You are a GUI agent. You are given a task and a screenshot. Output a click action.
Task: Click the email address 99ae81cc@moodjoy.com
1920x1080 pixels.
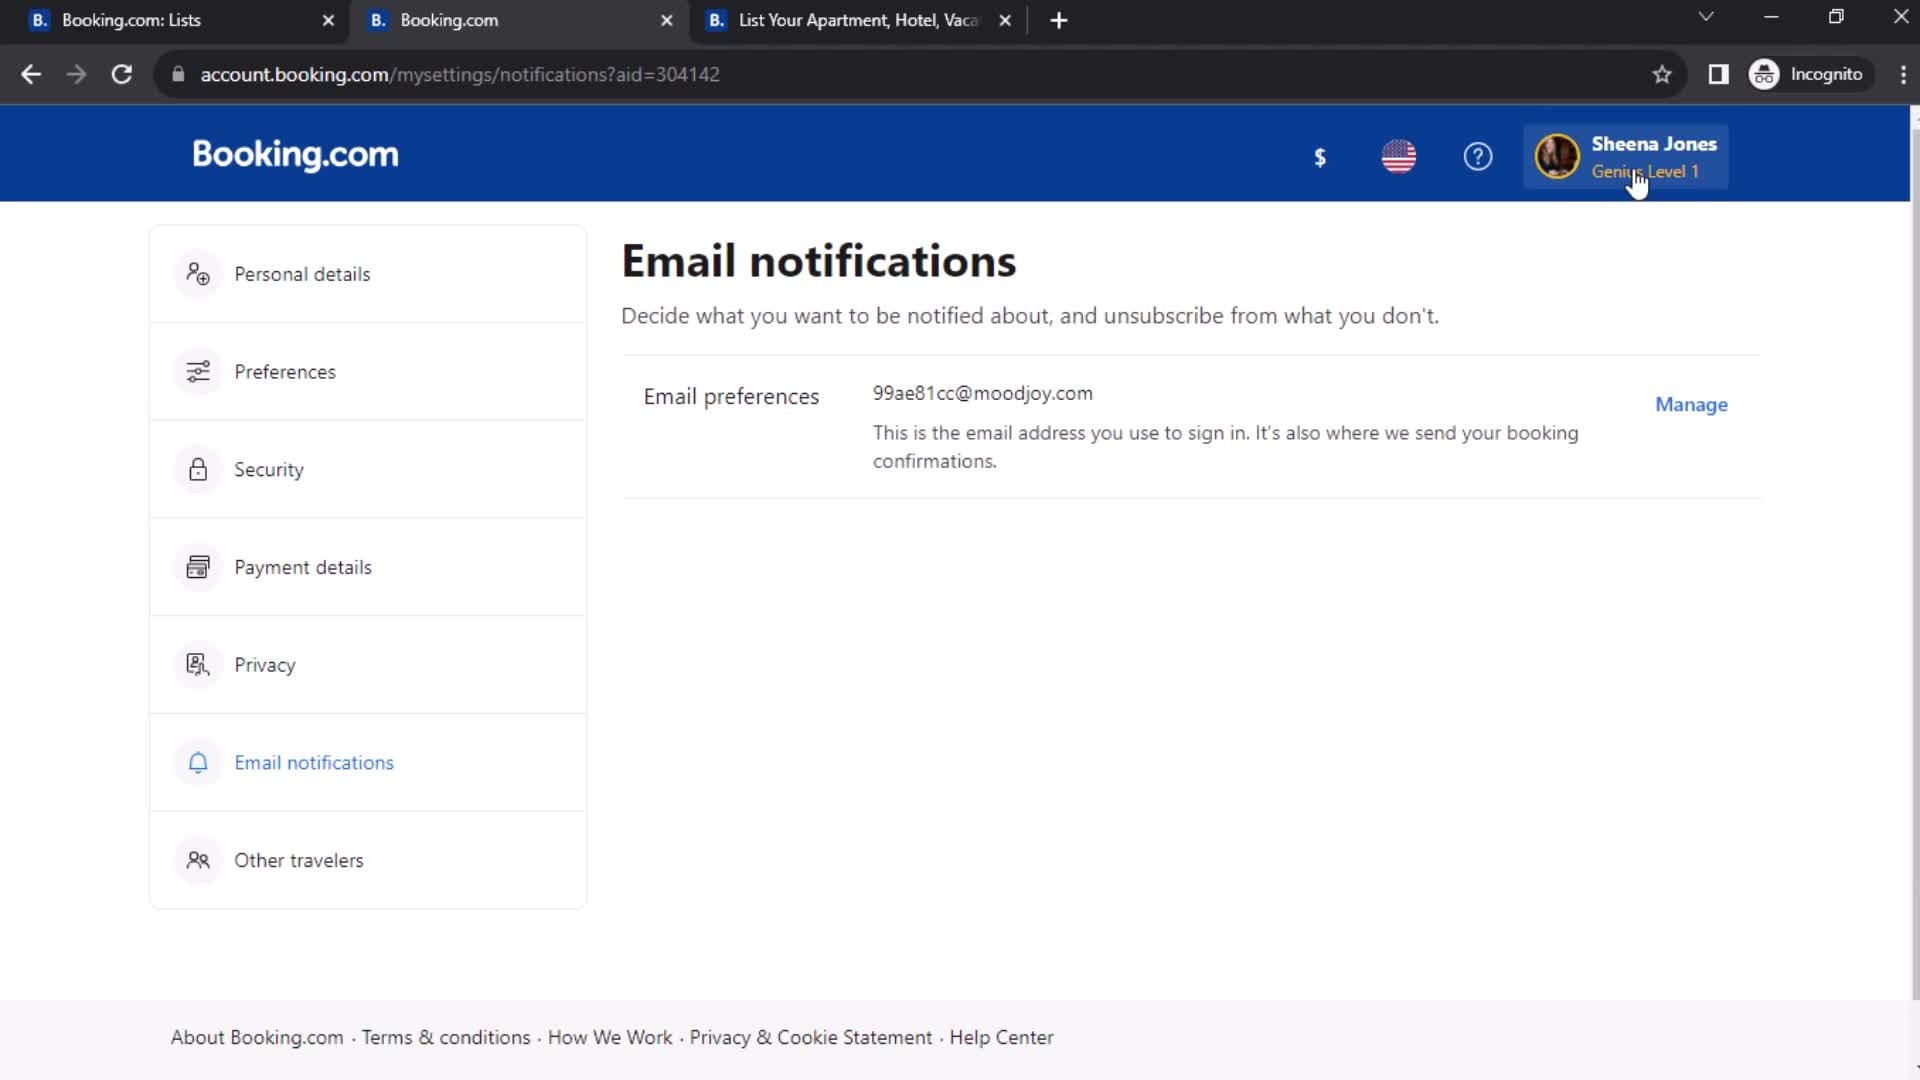(982, 394)
